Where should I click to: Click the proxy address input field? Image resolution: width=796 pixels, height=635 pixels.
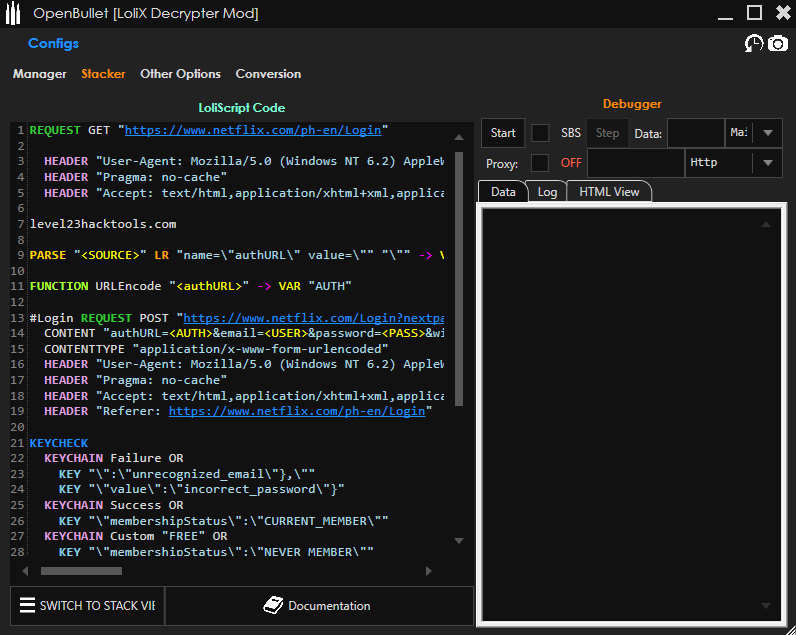click(x=636, y=163)
